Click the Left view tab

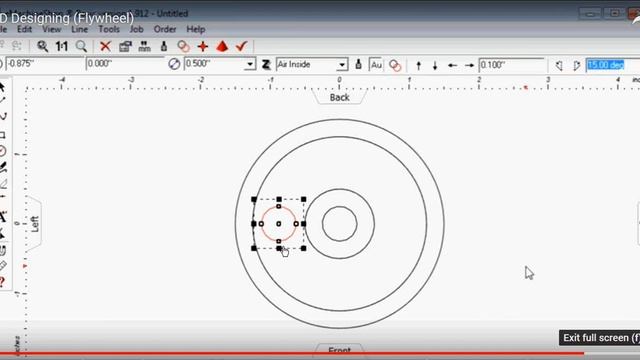pos(35,224)
